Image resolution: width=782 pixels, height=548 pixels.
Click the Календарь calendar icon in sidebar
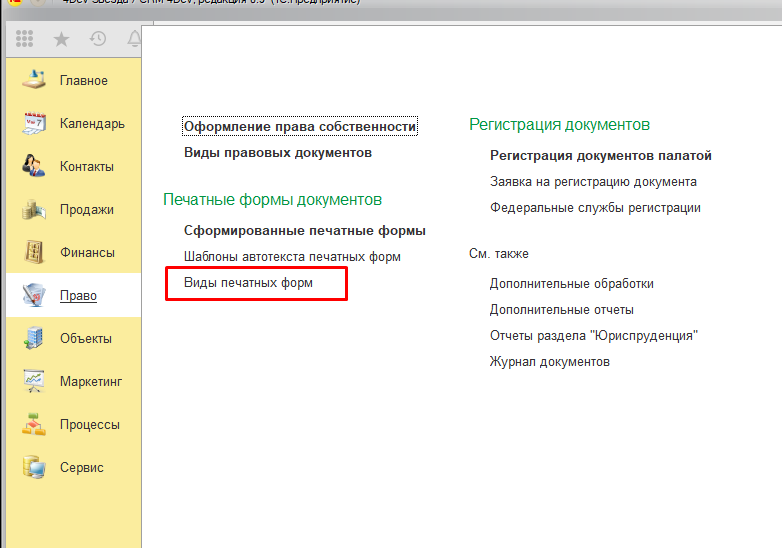[34, 124]
